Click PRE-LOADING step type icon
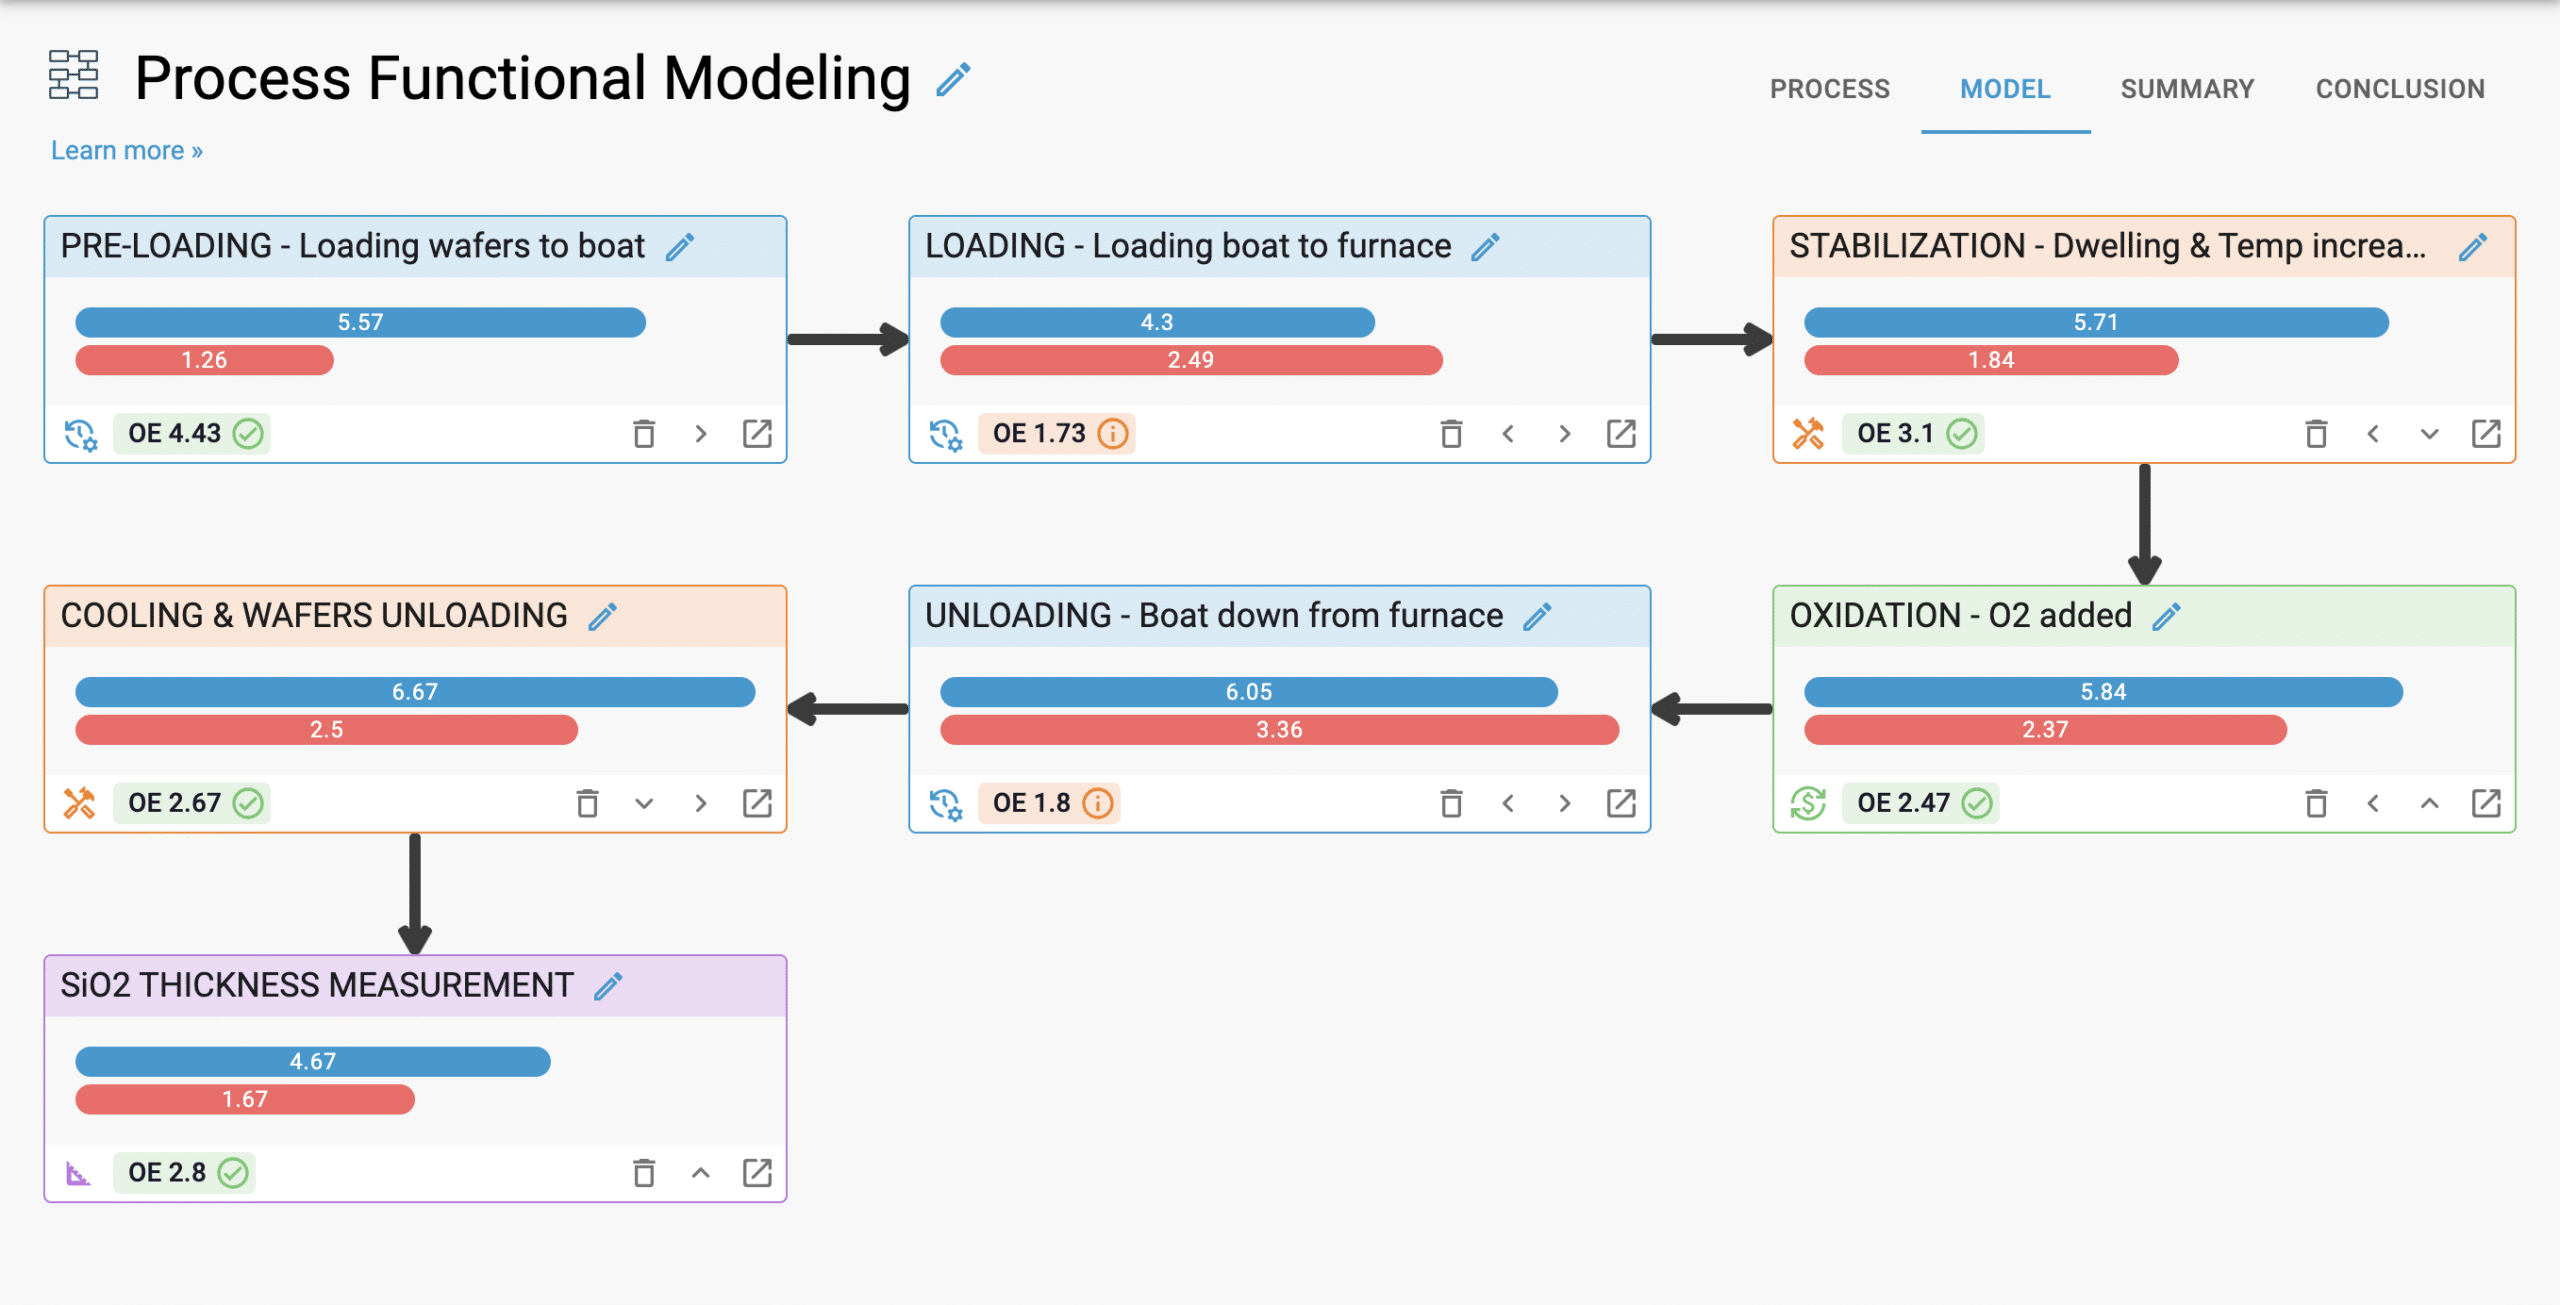This screenshot has height=1305, width=2560. 81,434
